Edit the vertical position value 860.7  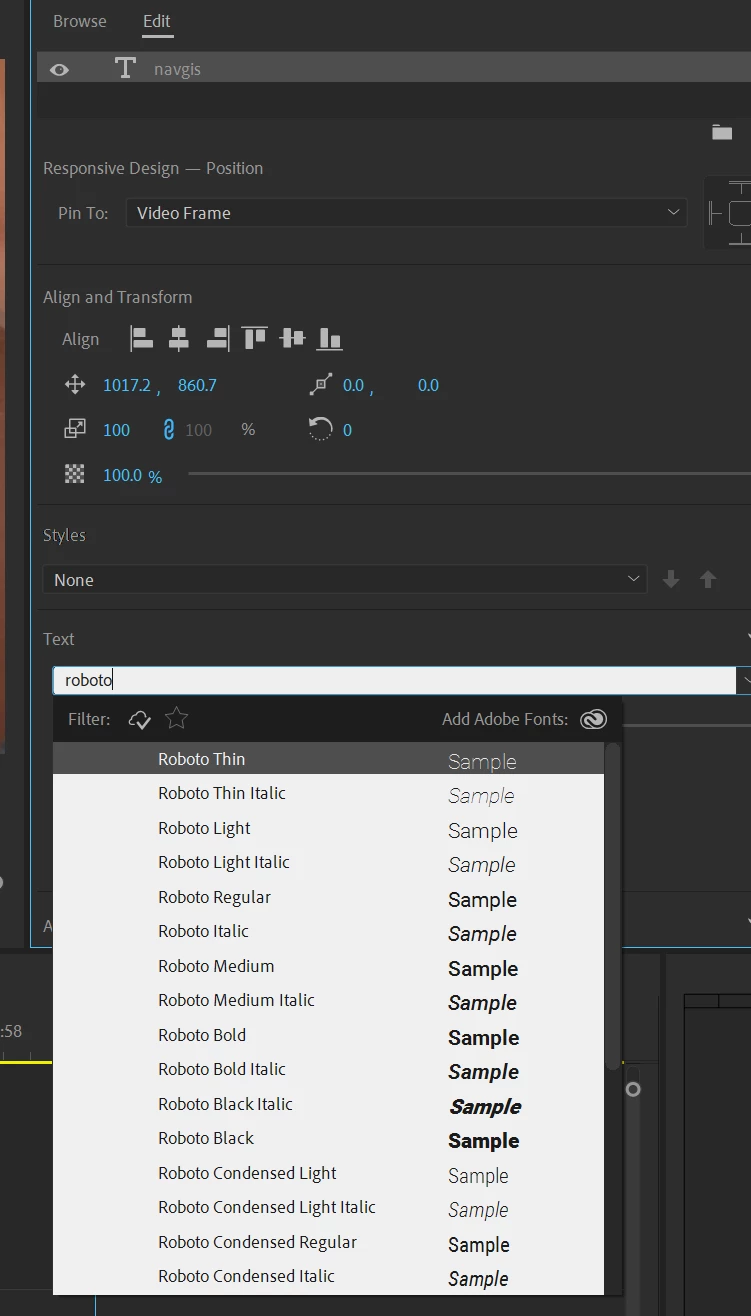(x=197, y=385)
